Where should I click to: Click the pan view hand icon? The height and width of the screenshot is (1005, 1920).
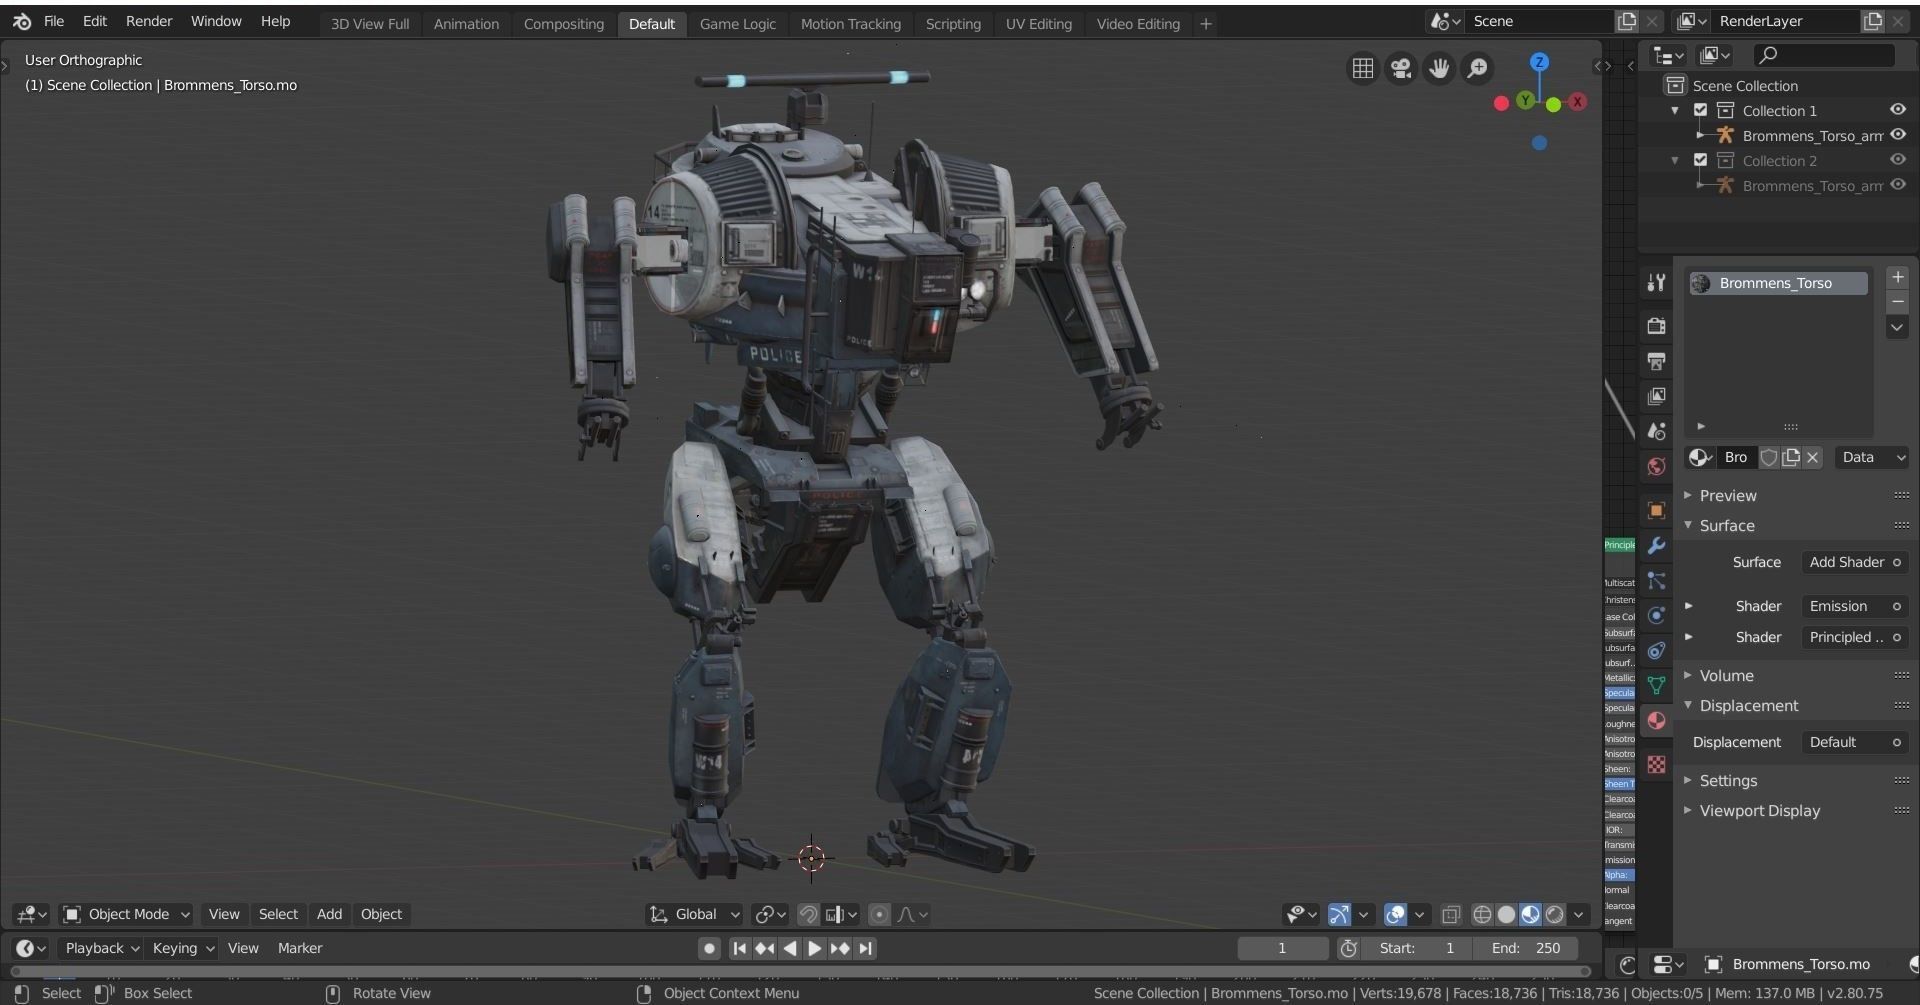point(1439,68)
